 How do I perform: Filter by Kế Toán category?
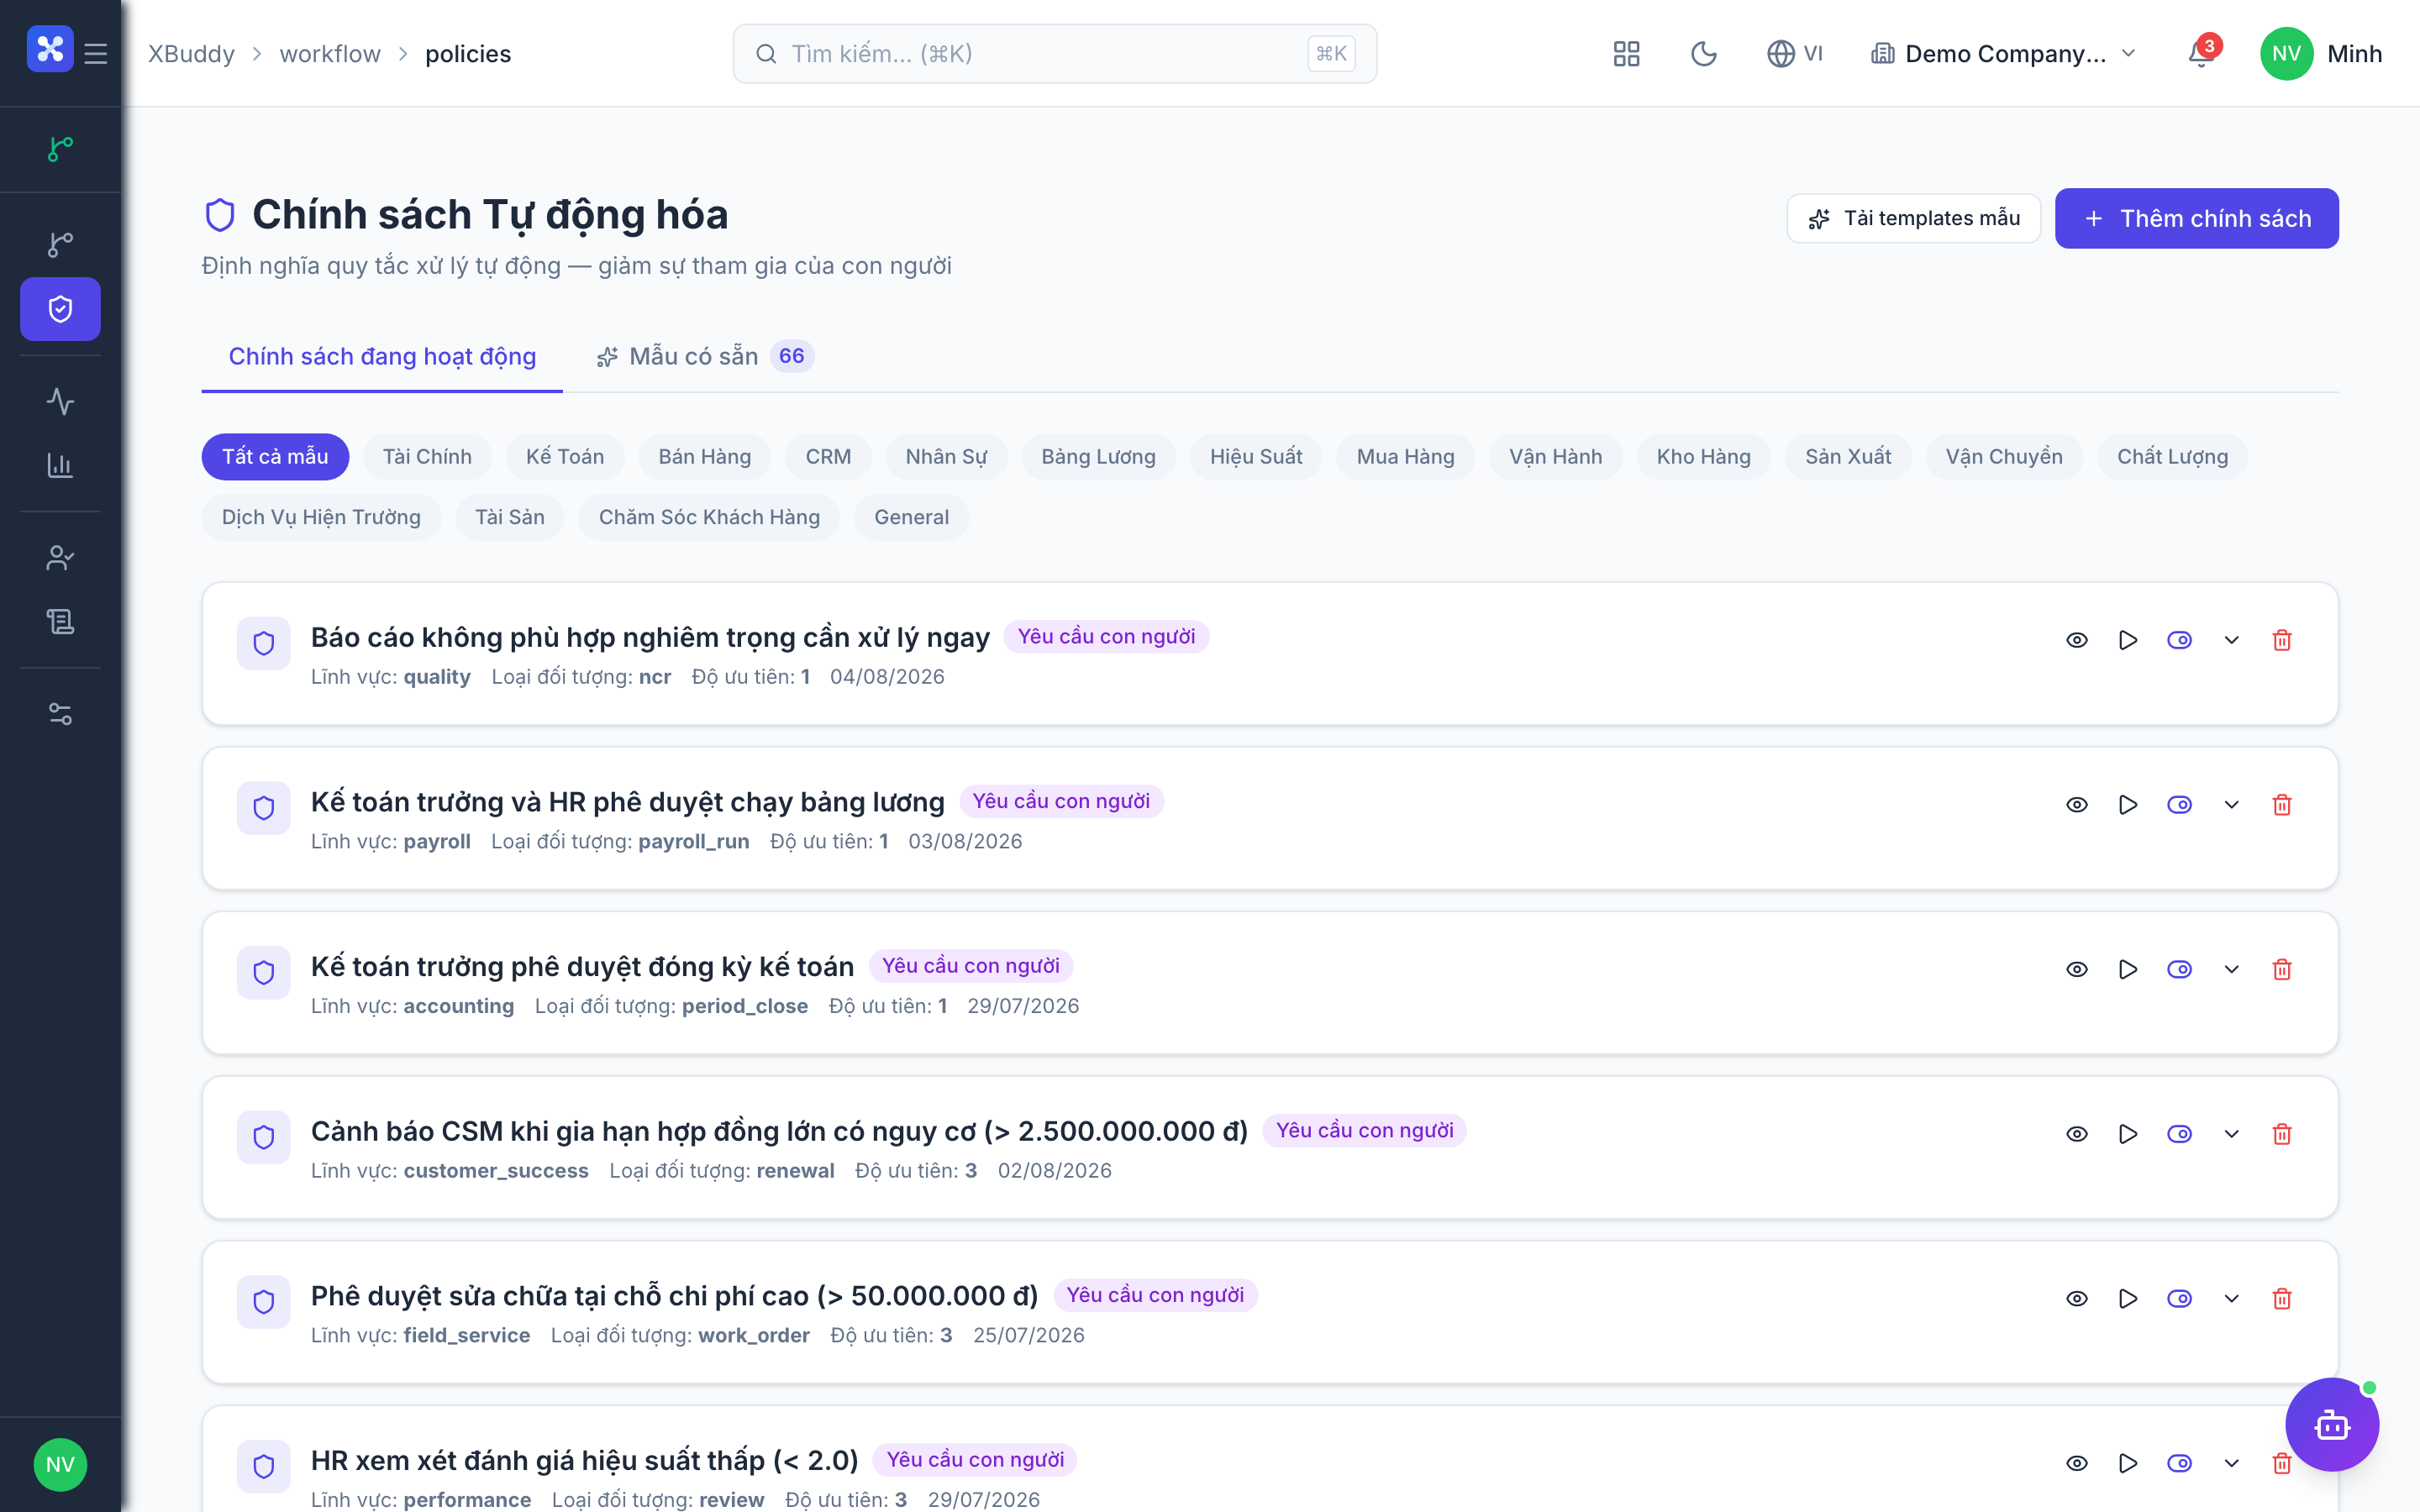[565, 457]
